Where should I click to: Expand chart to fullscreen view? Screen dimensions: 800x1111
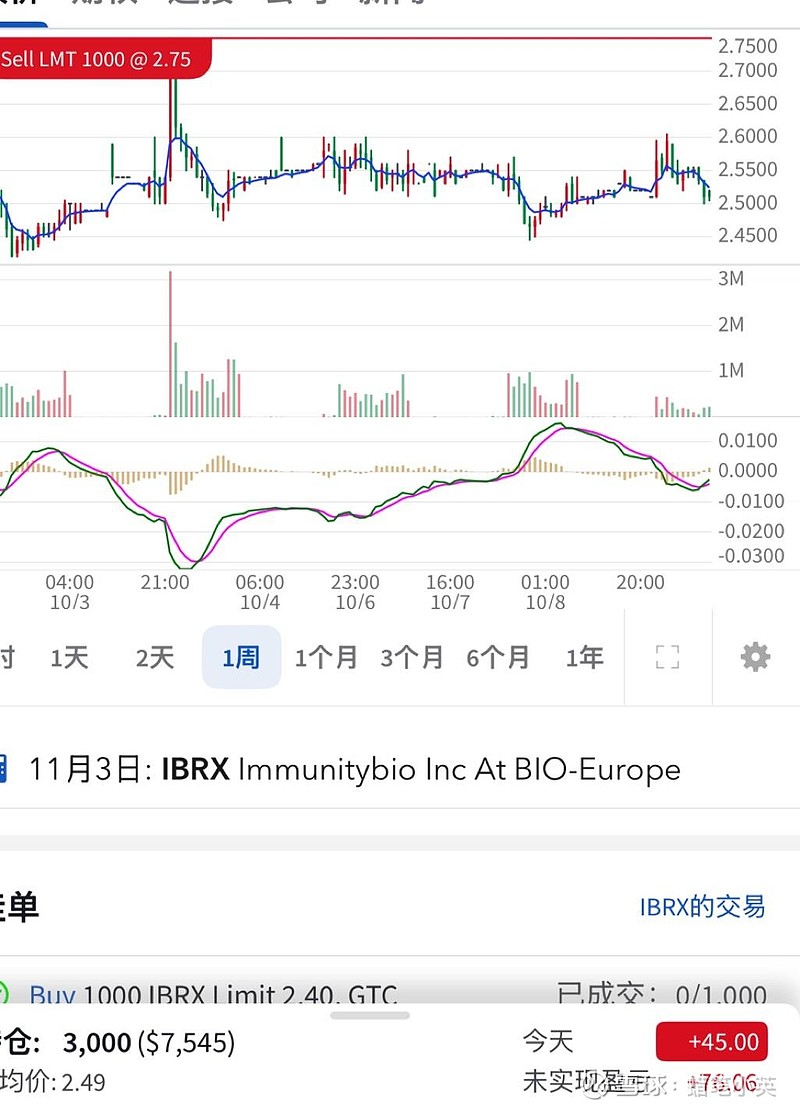coord(667,657)
